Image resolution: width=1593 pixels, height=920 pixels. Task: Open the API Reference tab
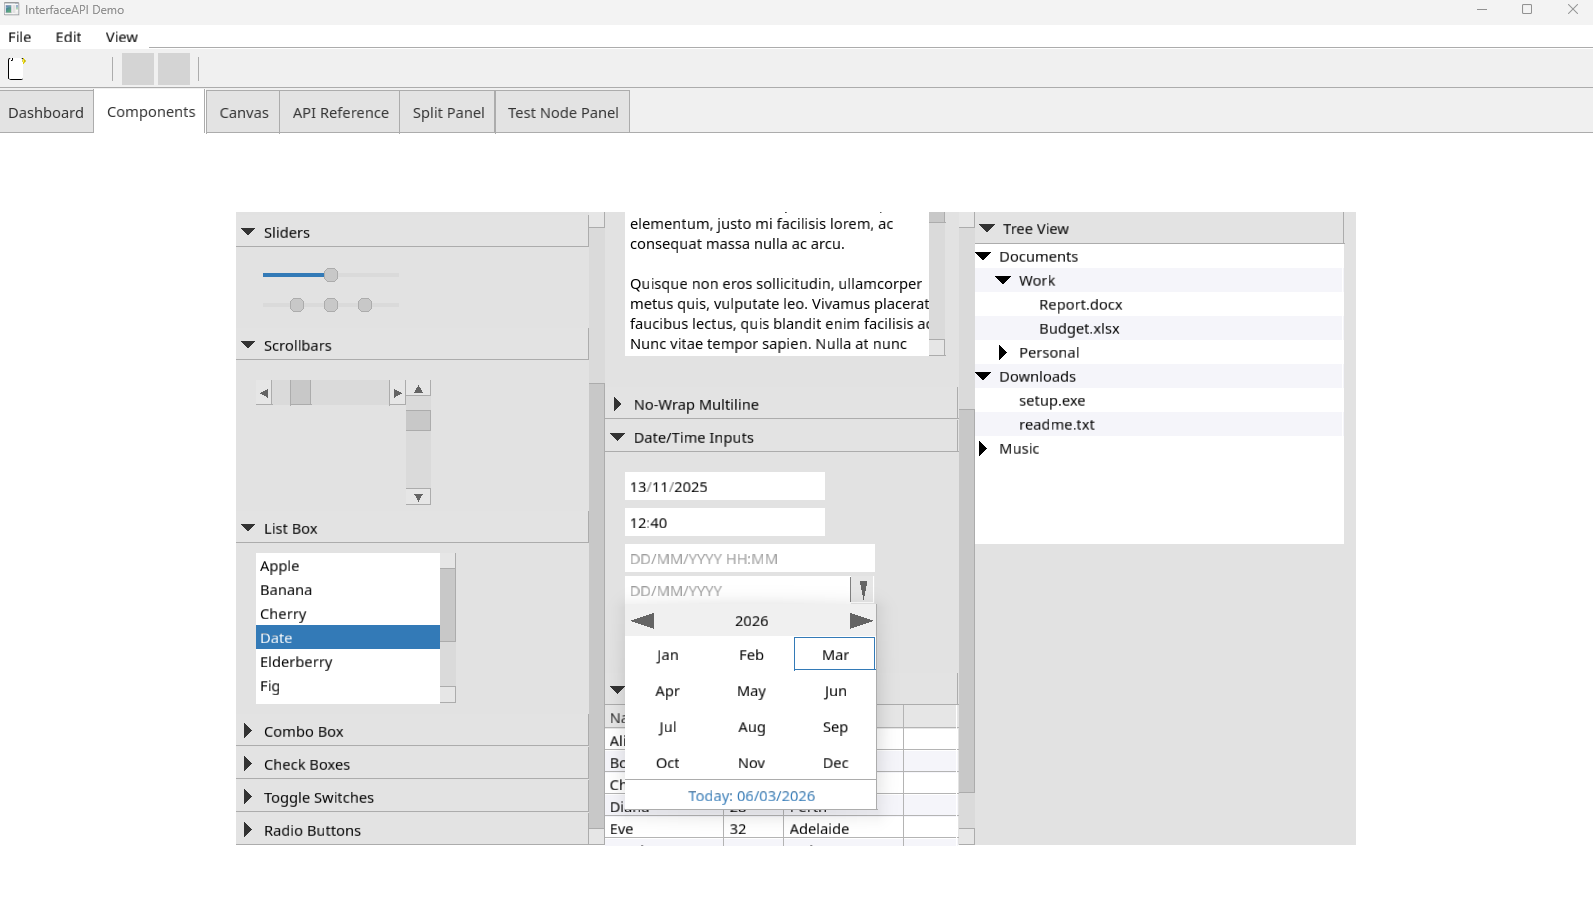click(x=341, y=112)
